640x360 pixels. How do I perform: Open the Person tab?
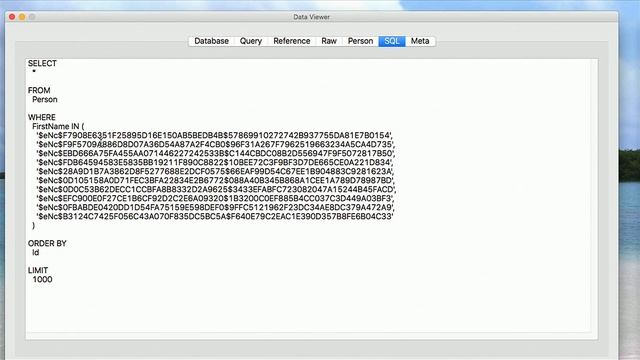click(360, 41)
